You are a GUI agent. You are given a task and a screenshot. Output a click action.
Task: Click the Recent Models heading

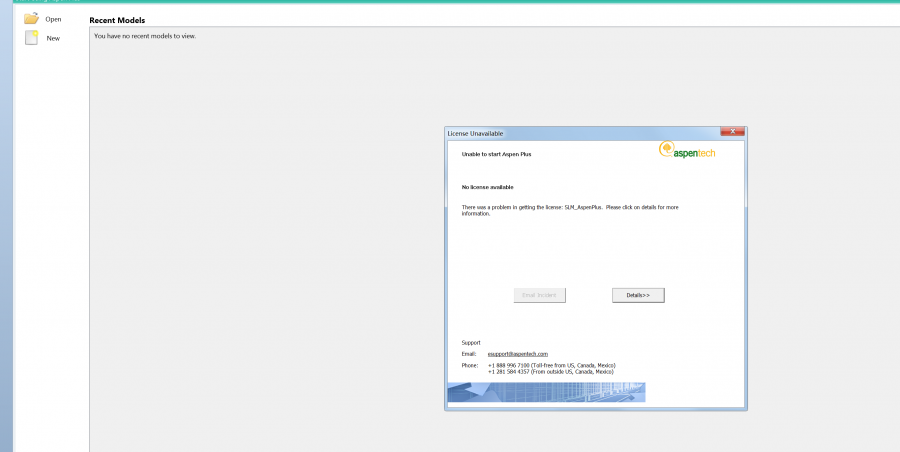[117, 20]
